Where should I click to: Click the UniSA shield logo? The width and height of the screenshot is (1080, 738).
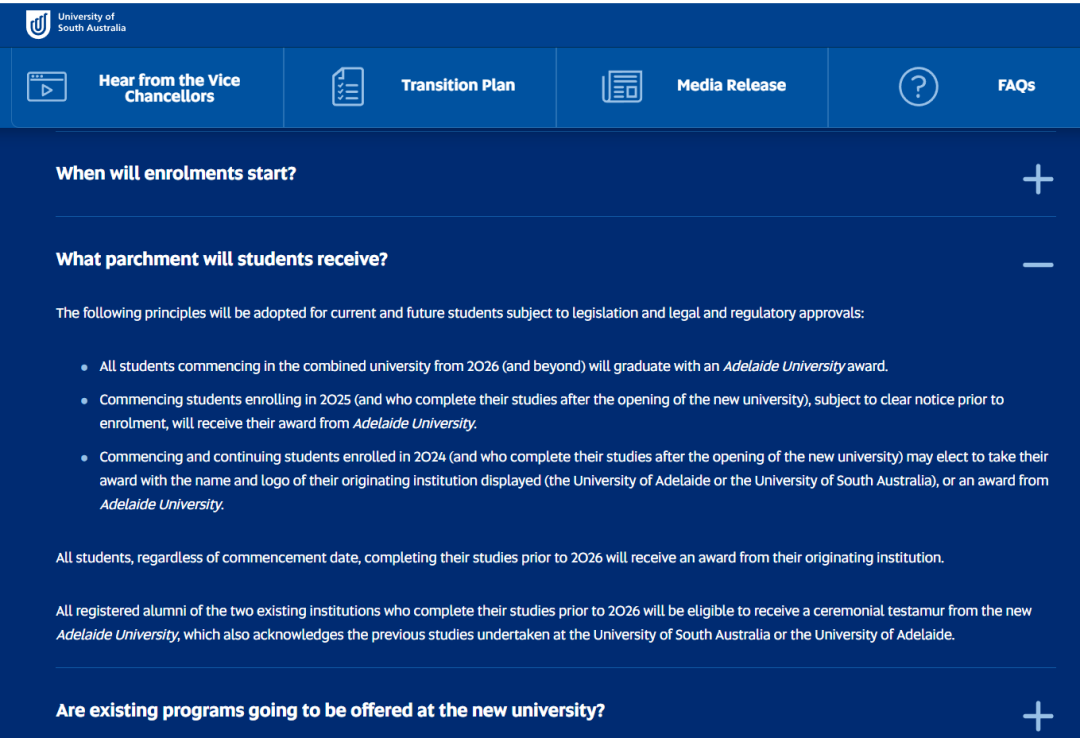pos(38,24)
